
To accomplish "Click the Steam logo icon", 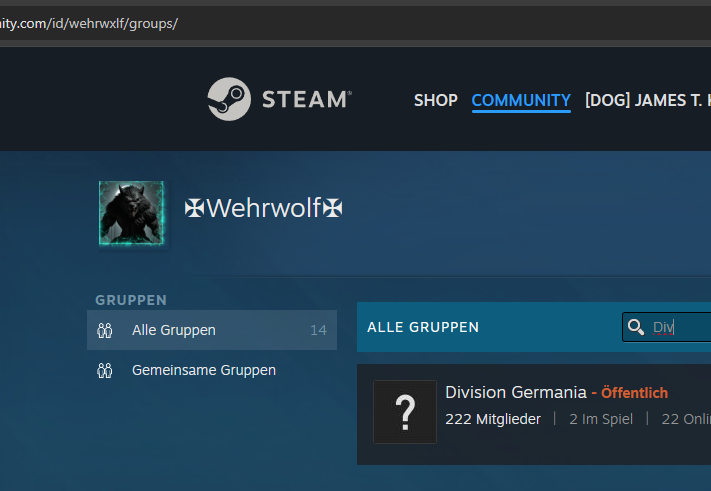I will 229,100.
